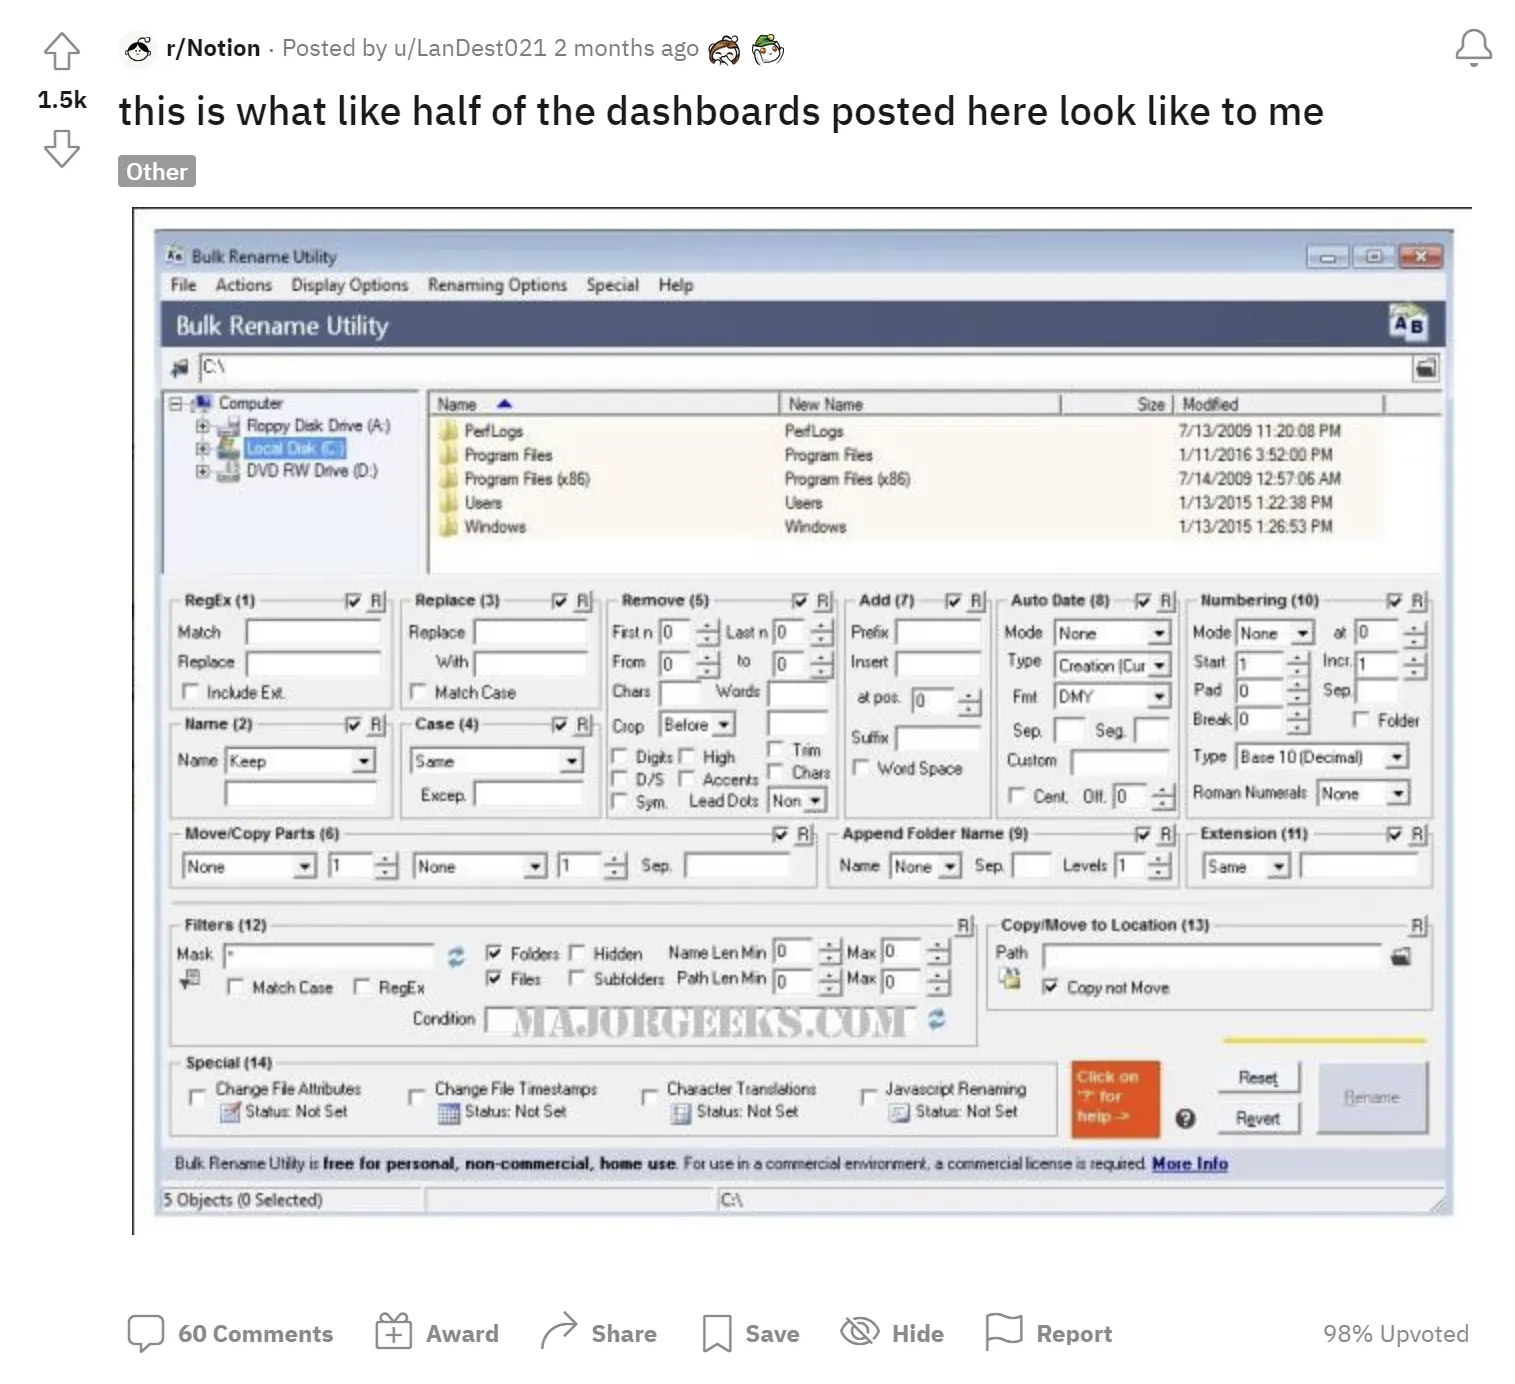Open the Renaming Options menu
The width and height of the screenshot is (1515, 1384).
tap(497, 285)
